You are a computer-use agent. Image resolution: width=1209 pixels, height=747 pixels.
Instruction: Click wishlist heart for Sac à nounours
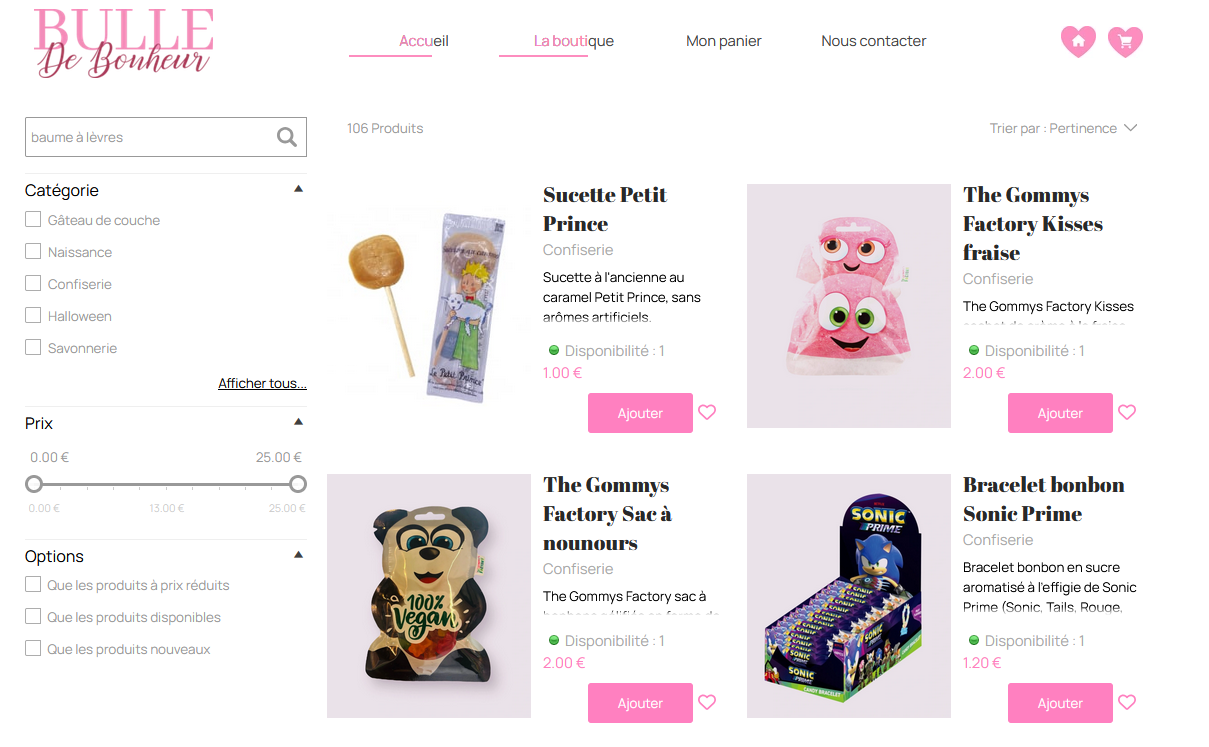pos(707,702)
